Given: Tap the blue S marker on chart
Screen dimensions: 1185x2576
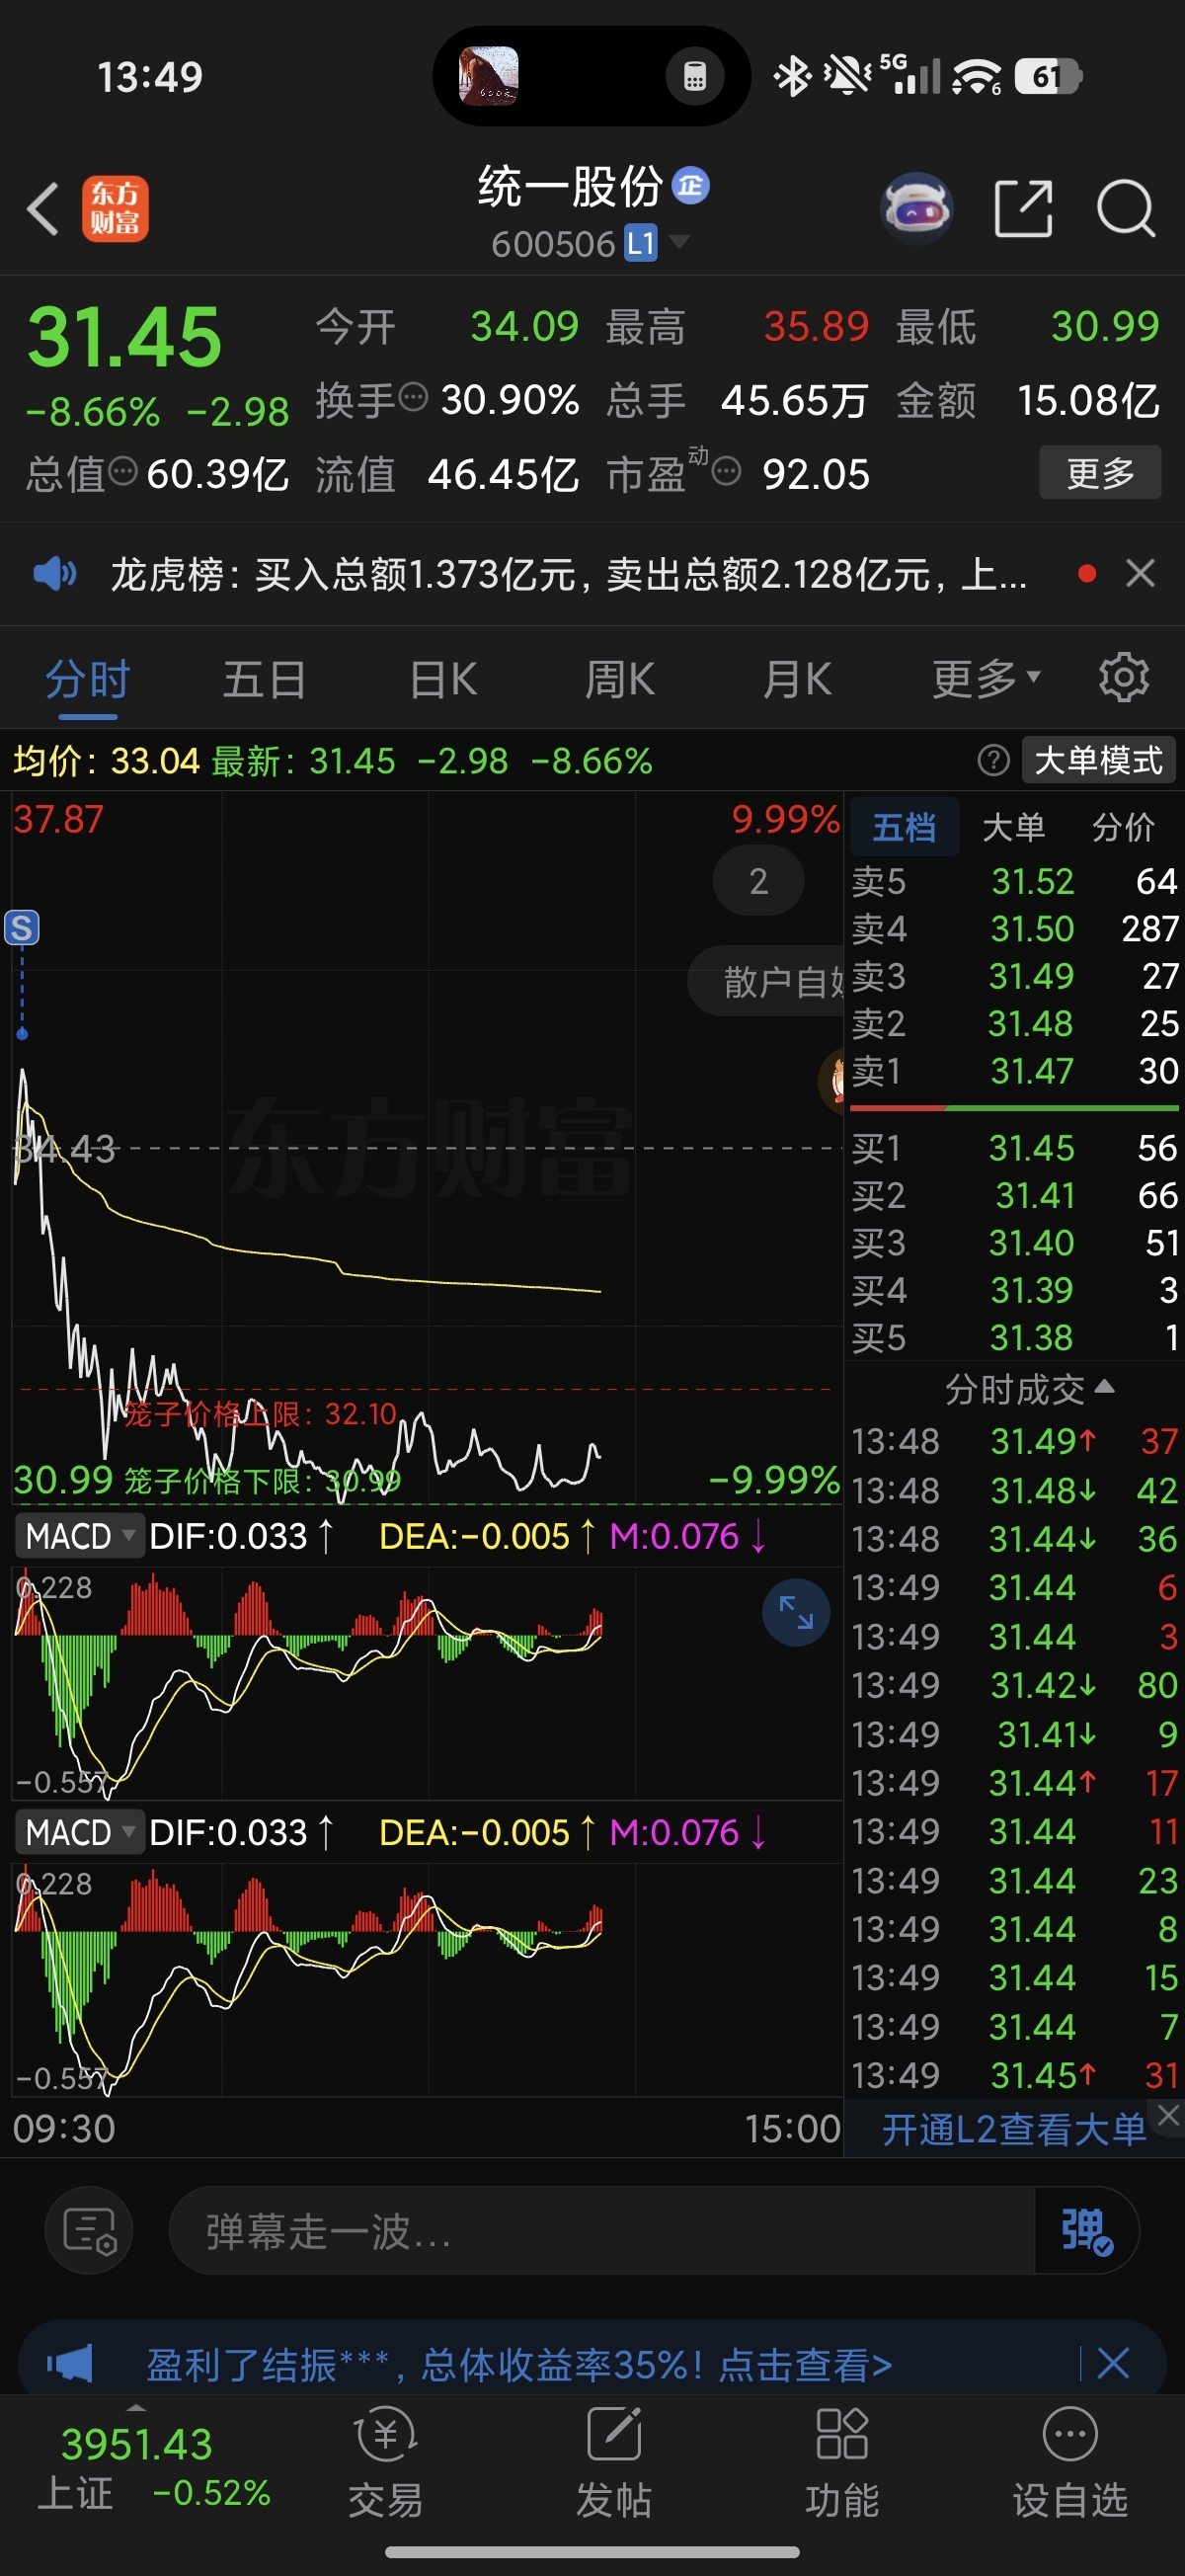Looking at the screenshot, I should pos(22,928).
